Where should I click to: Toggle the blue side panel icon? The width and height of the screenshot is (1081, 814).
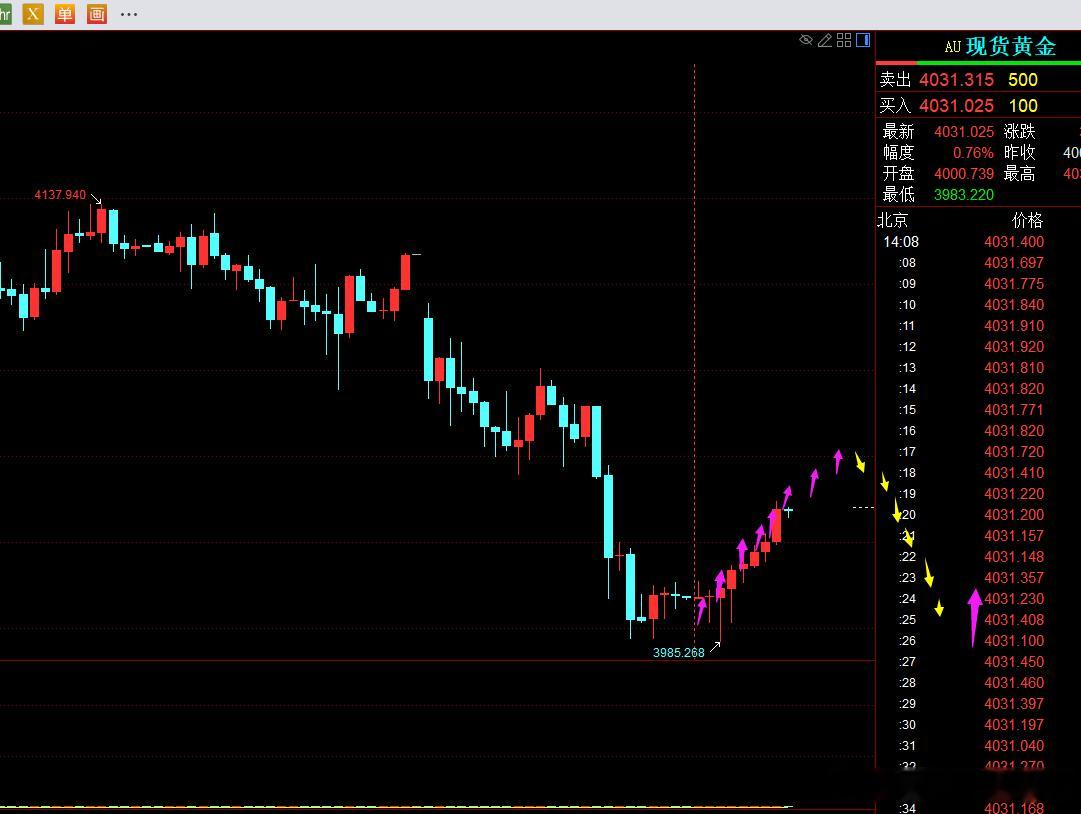pos(863,40)
